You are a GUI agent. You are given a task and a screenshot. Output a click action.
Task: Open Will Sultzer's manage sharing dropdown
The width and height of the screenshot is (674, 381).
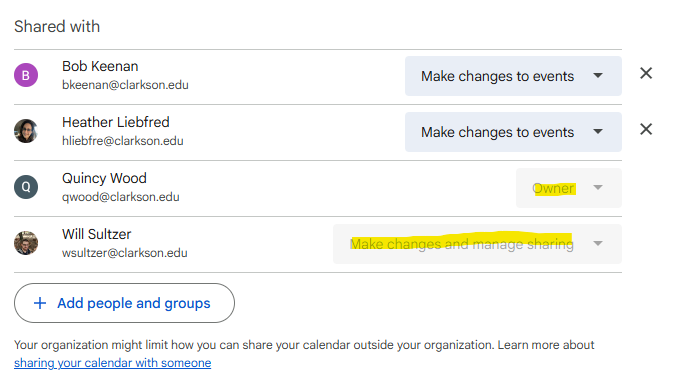477,244
